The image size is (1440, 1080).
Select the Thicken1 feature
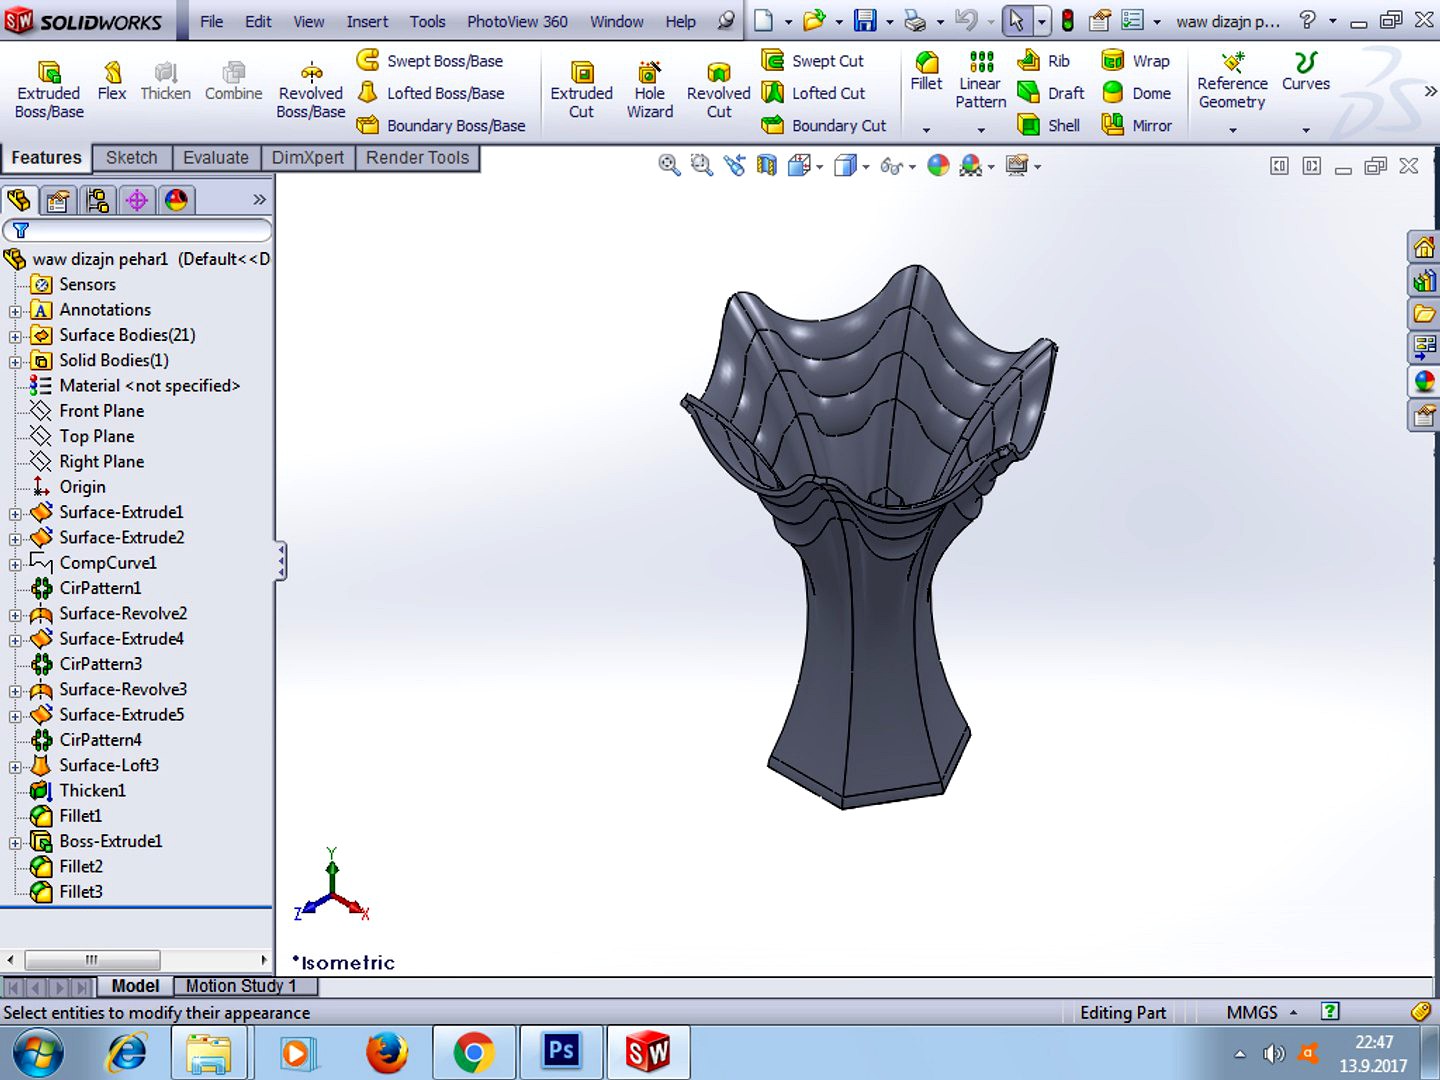point(92,791)
